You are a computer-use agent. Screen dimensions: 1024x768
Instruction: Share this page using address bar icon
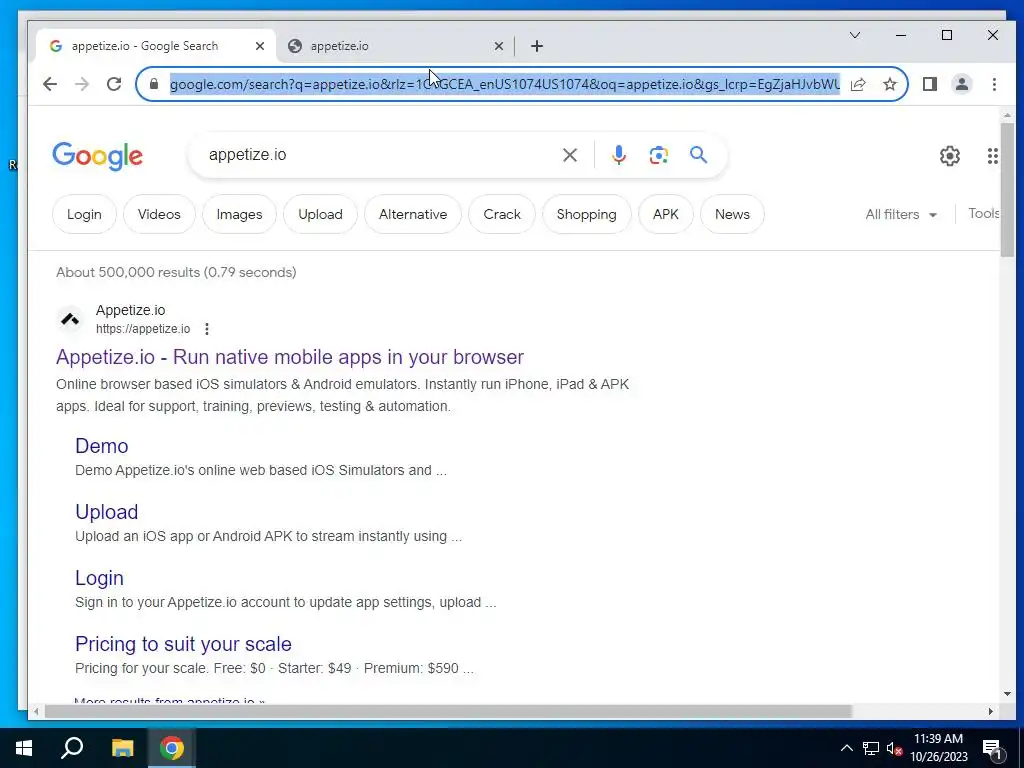point(858,84)
